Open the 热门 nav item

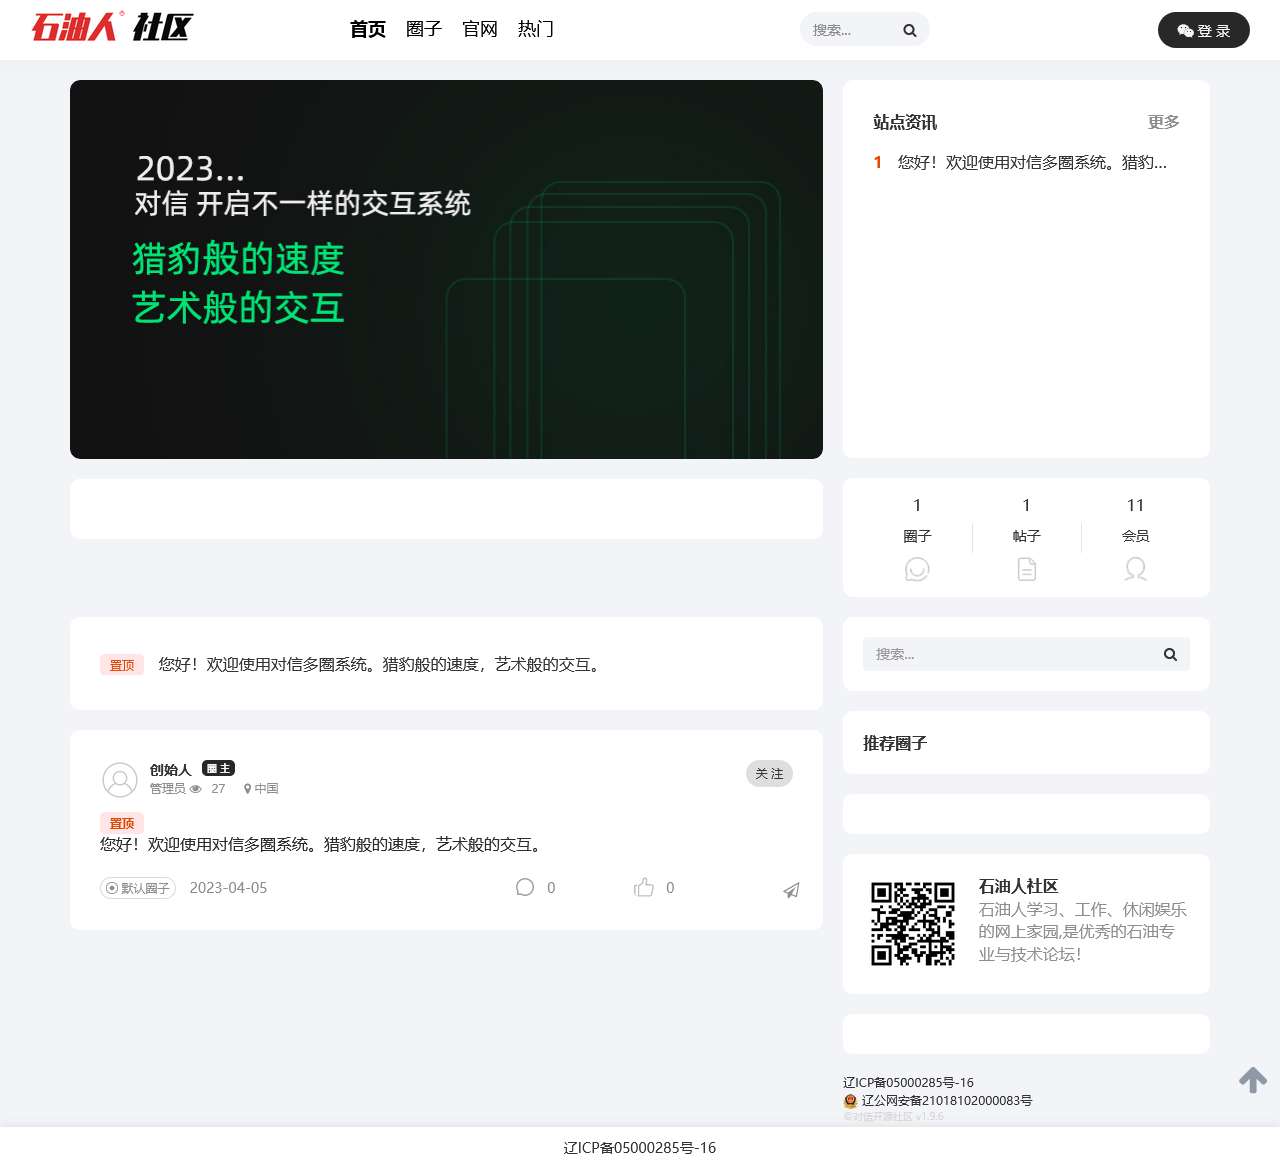click(536, 29)
